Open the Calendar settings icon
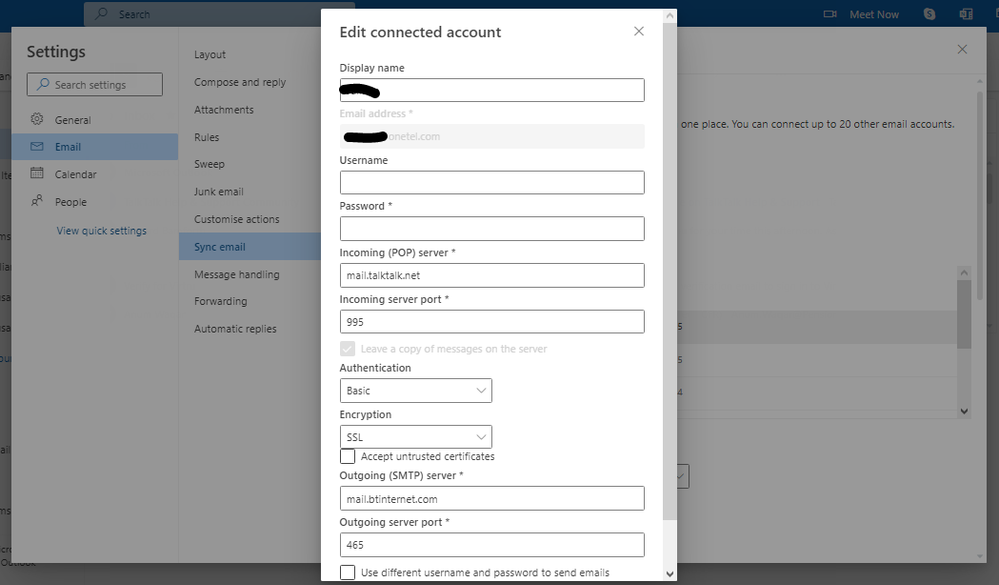Screen dimensions: 999x585 pyautogui.click(x=37, y=173)
